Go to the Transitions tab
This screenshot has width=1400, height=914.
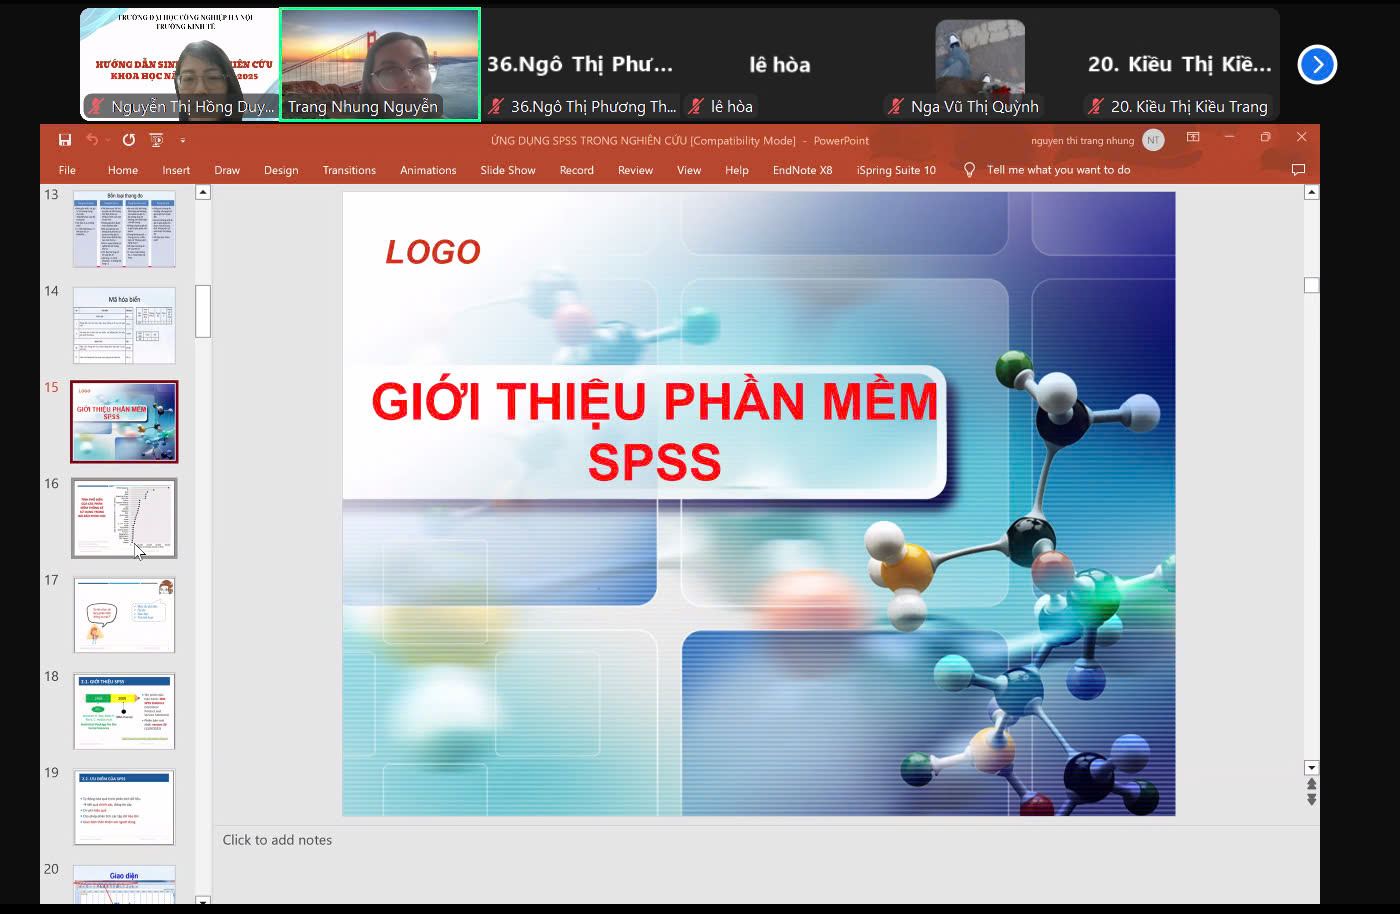point(349,170)
